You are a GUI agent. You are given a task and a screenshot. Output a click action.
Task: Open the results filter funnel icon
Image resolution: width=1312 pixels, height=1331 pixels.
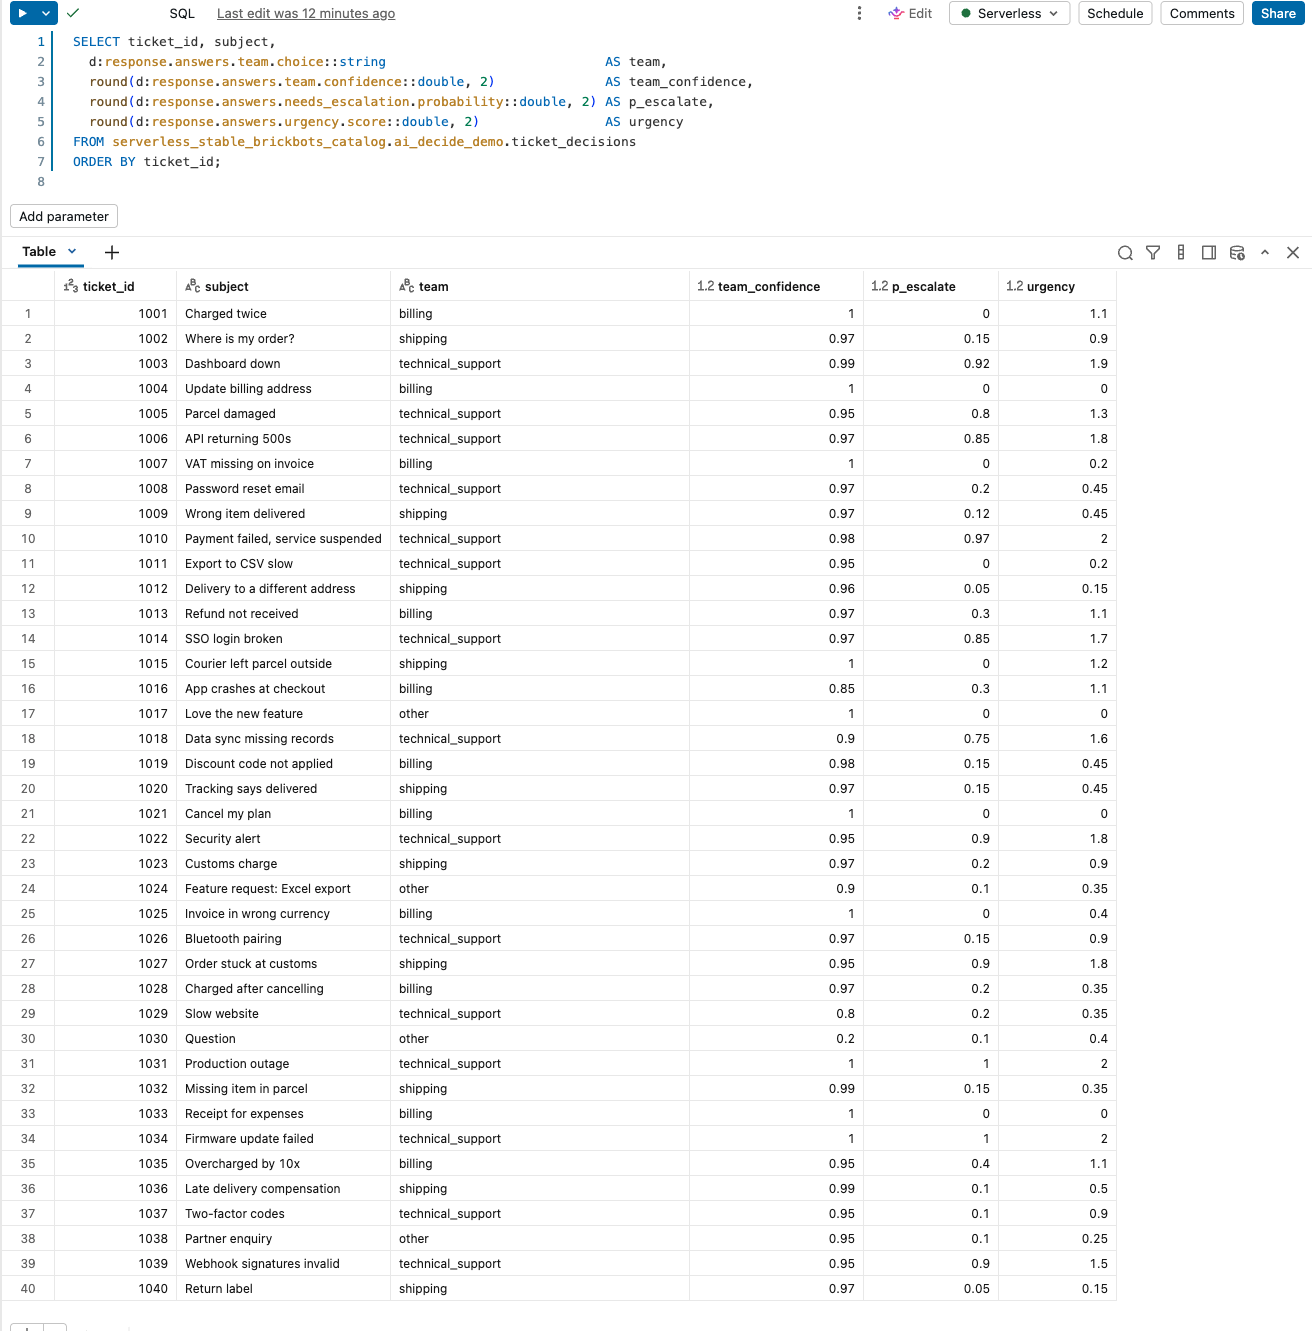1153,253
